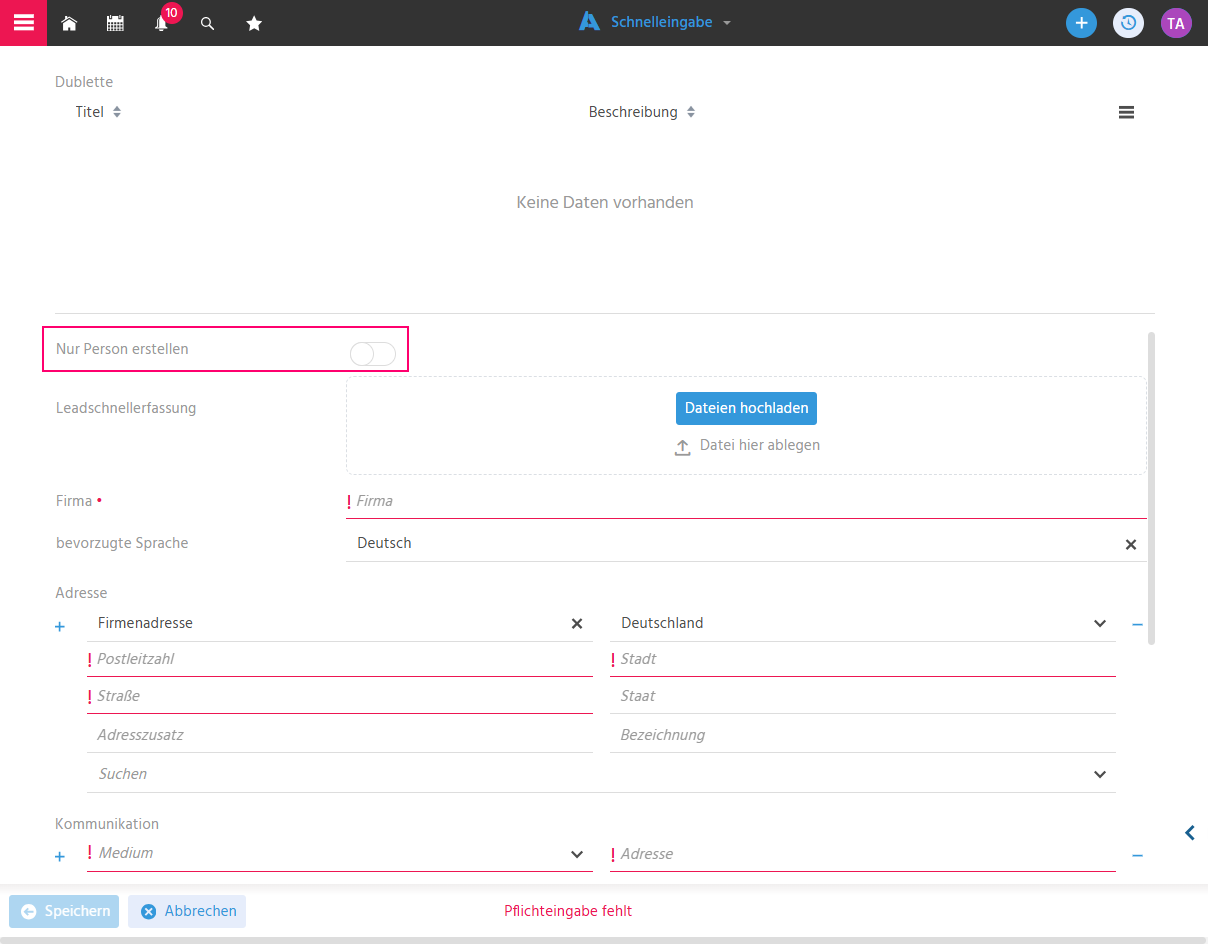This screenshot has width=1208, height=944.
Task: Click the Kommunikation section label
Action: click(107, 824)
